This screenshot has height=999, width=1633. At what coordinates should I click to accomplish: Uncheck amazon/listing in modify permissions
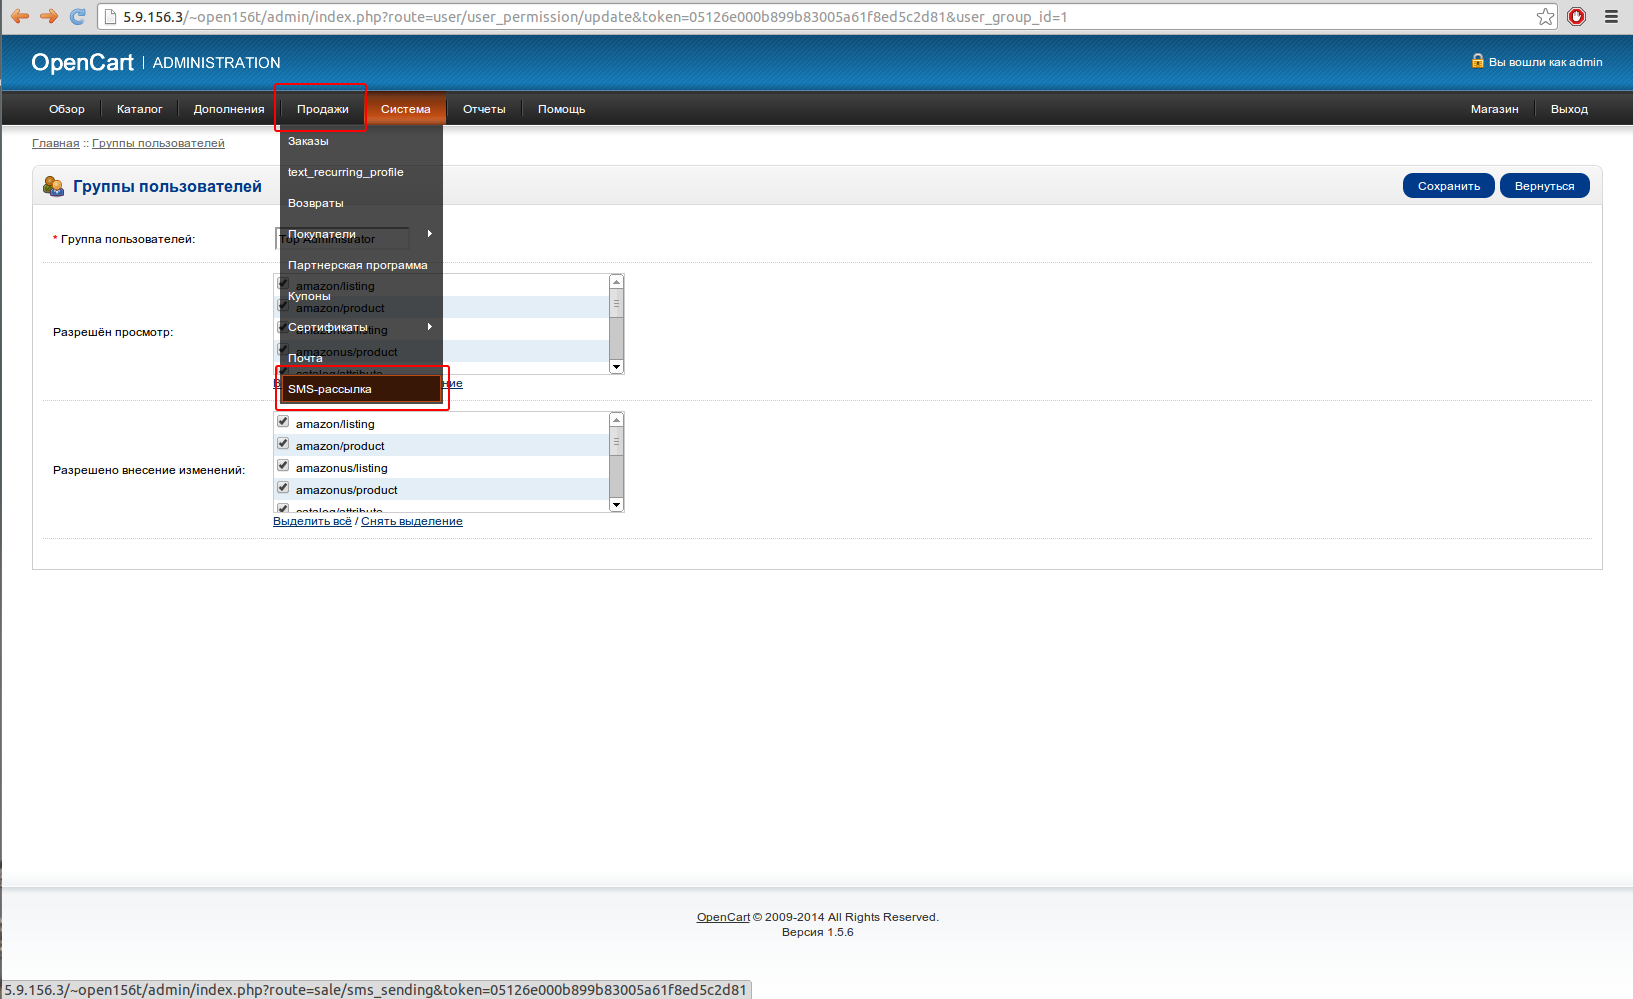click(283, 422)
